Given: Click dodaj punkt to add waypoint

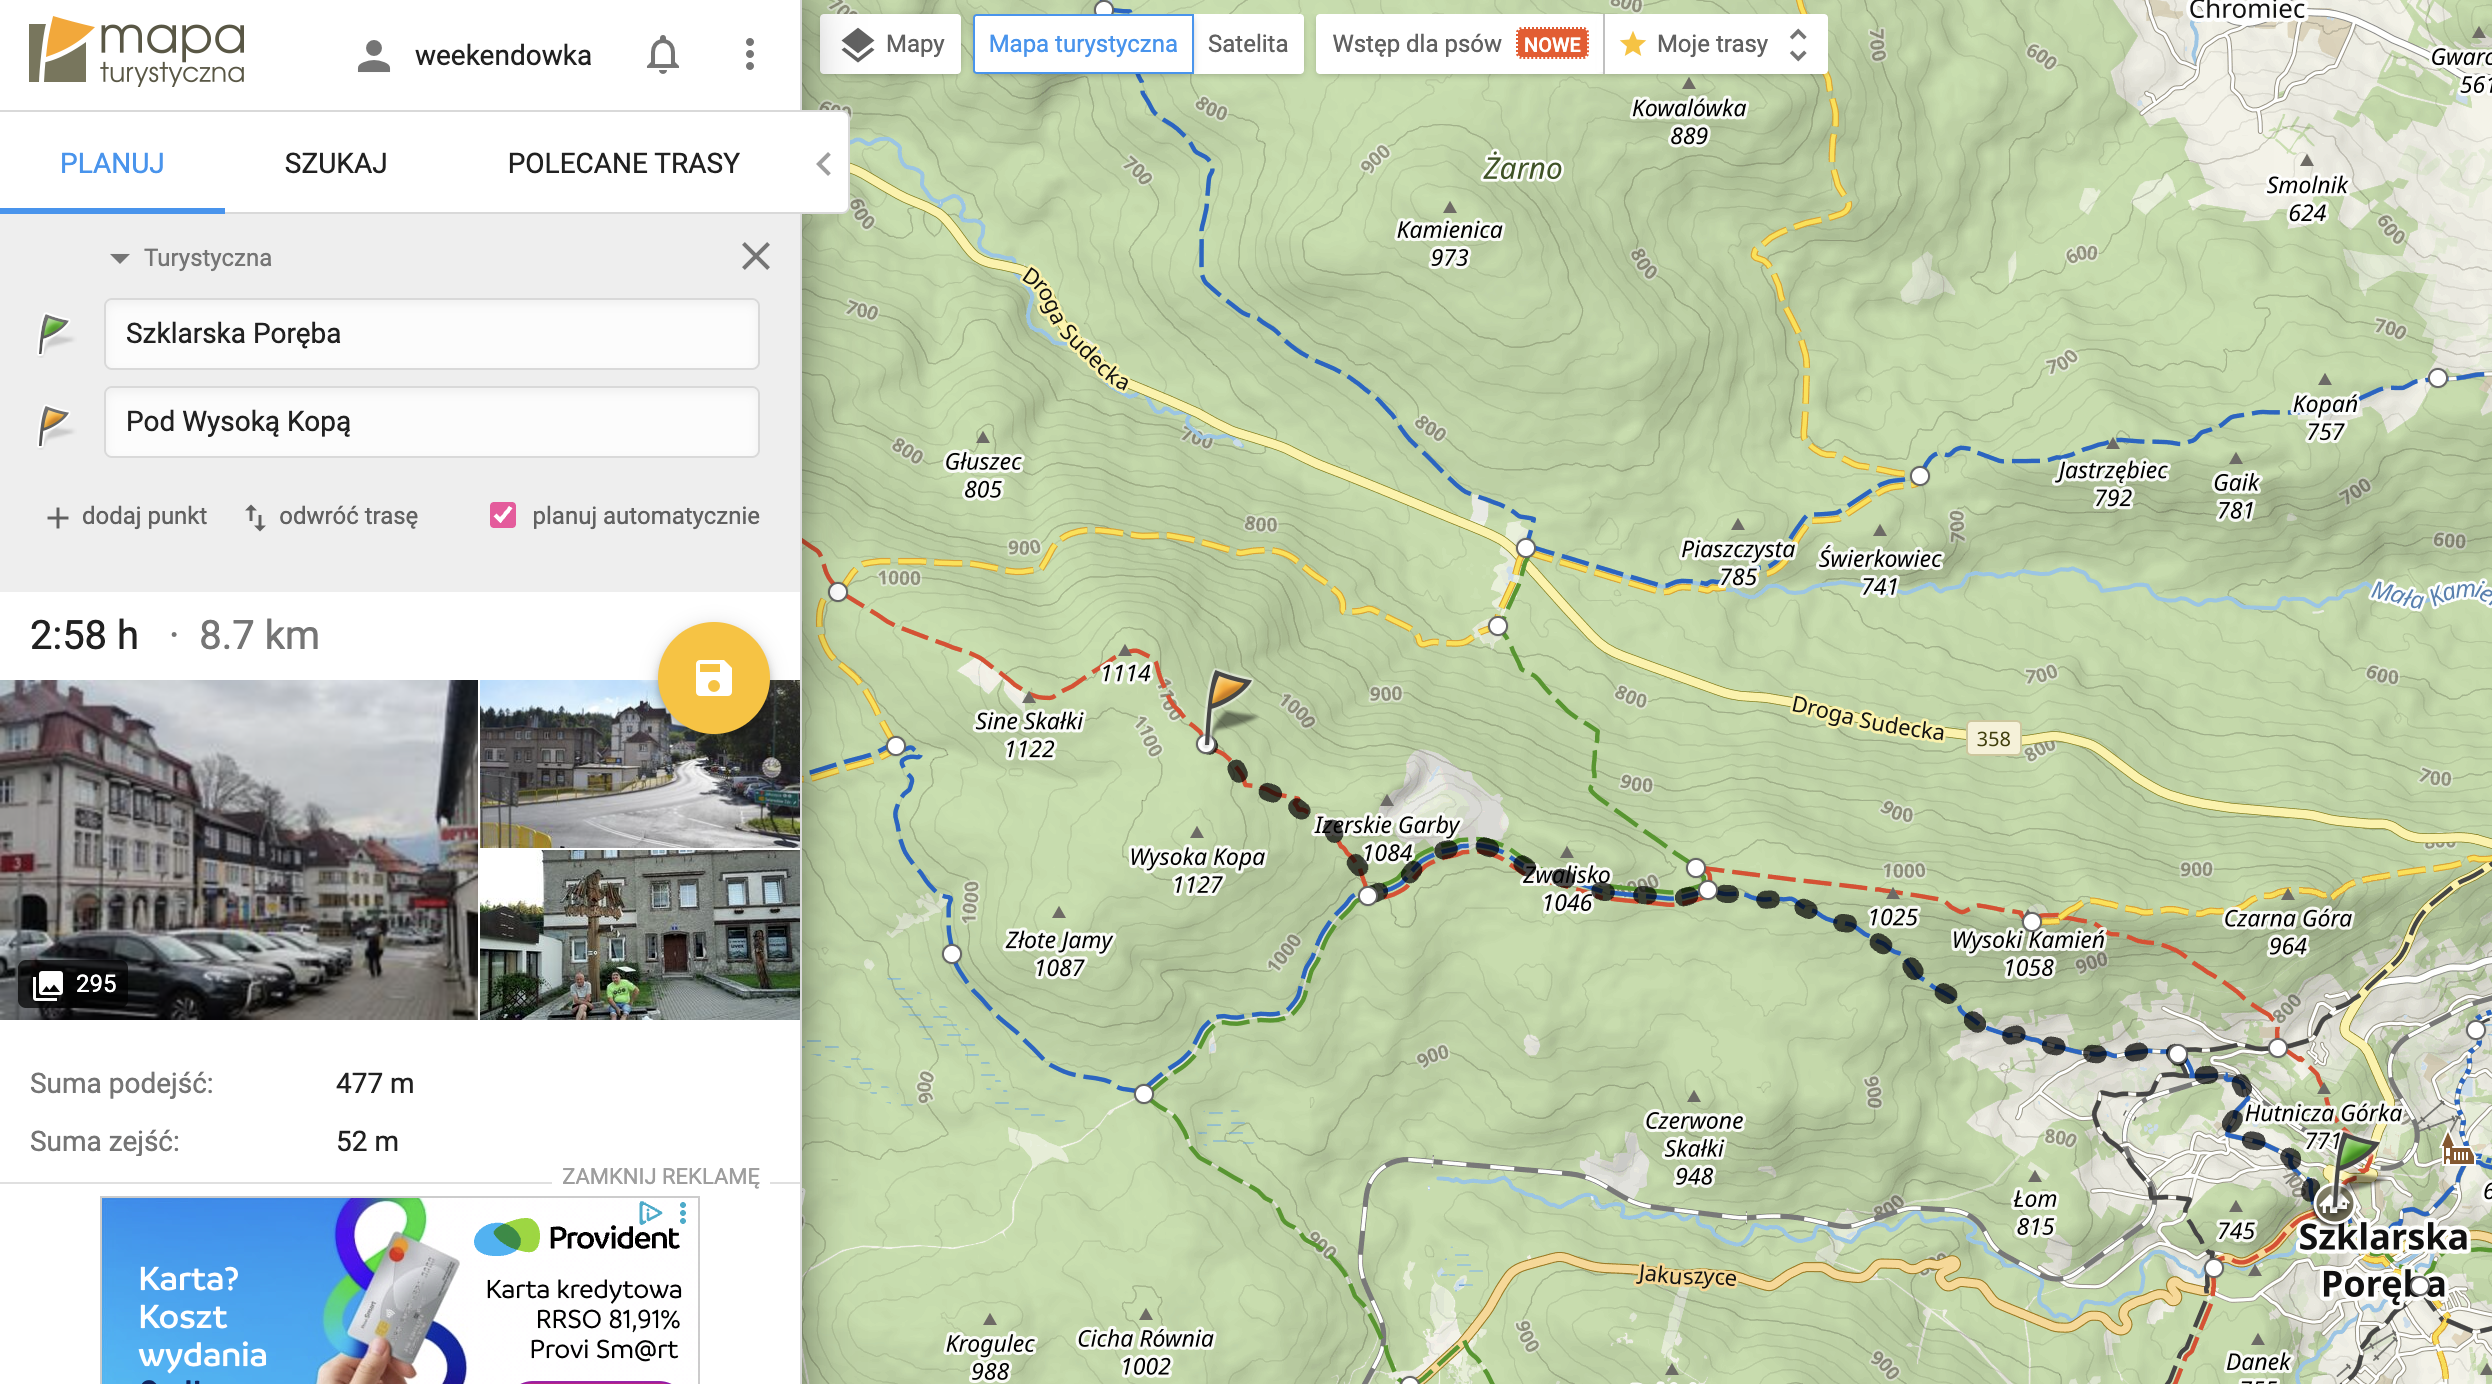Looking at the screenshot, I should [126, 516].
